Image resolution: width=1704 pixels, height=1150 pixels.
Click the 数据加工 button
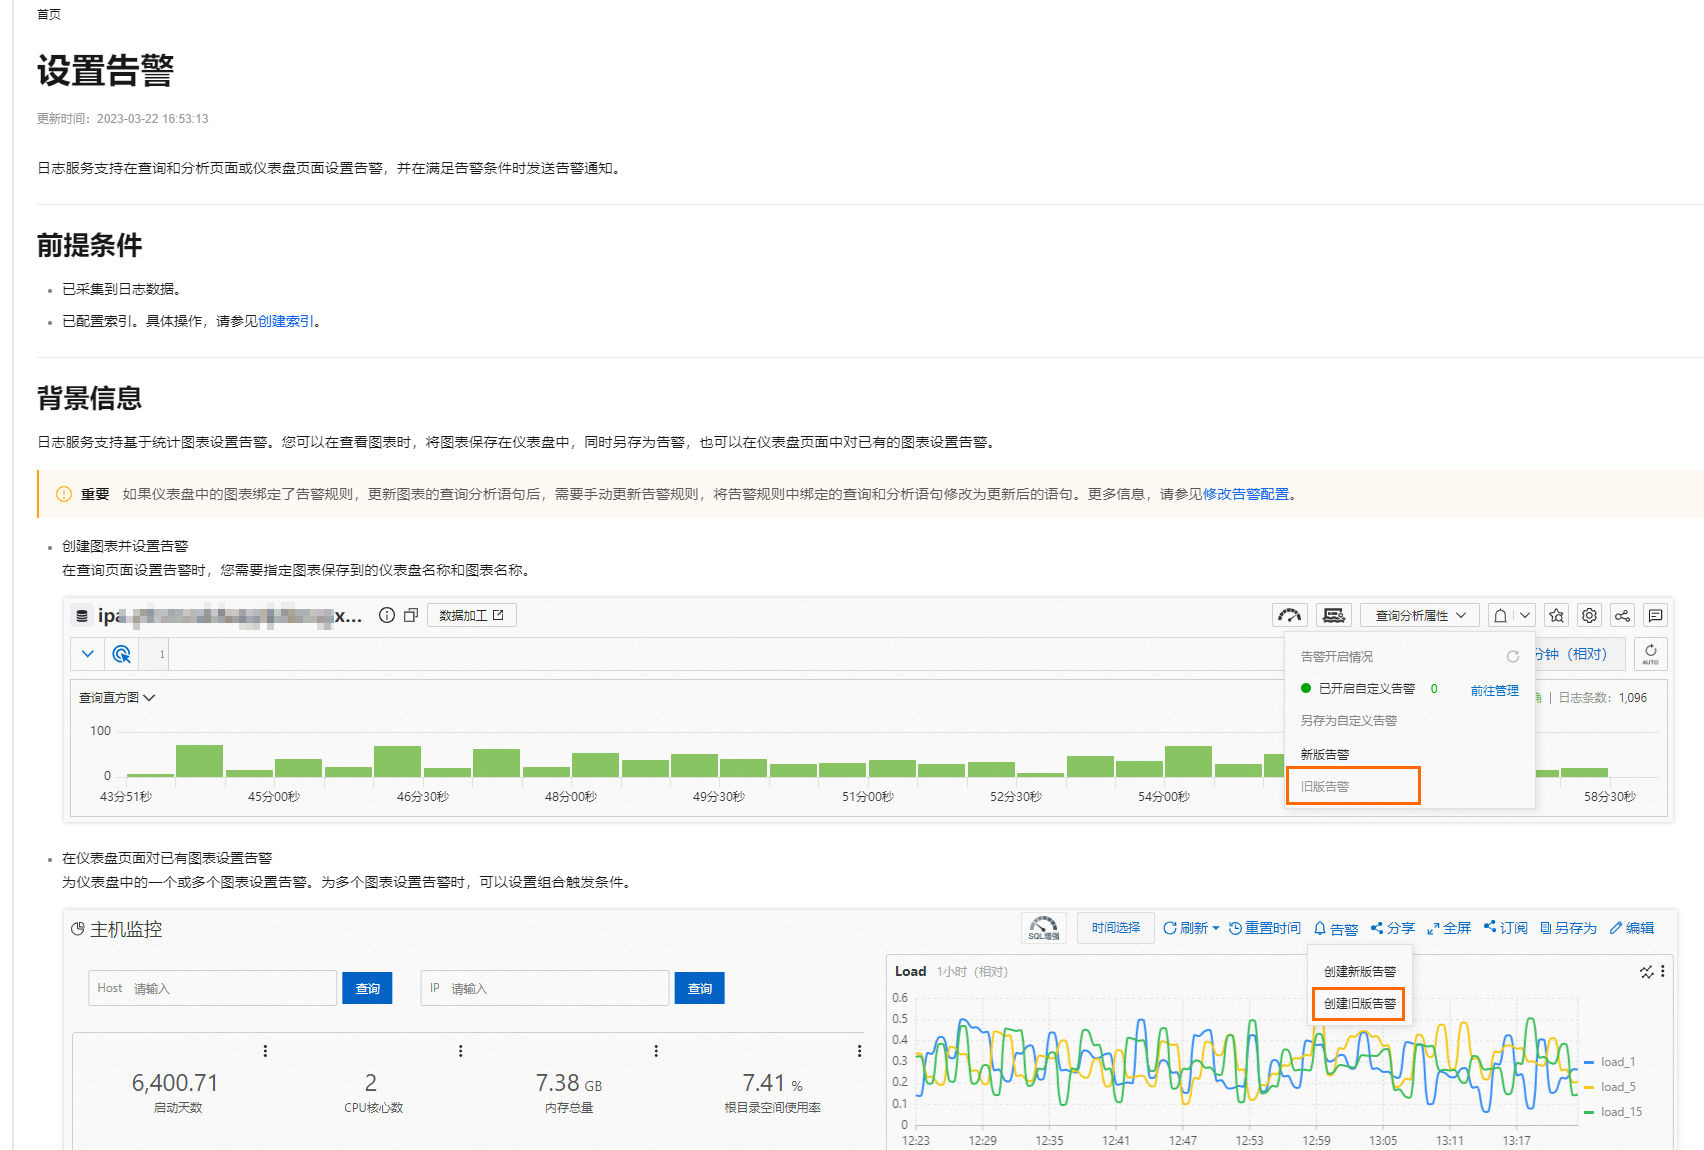pyautogui.click(x=472, y=616)
